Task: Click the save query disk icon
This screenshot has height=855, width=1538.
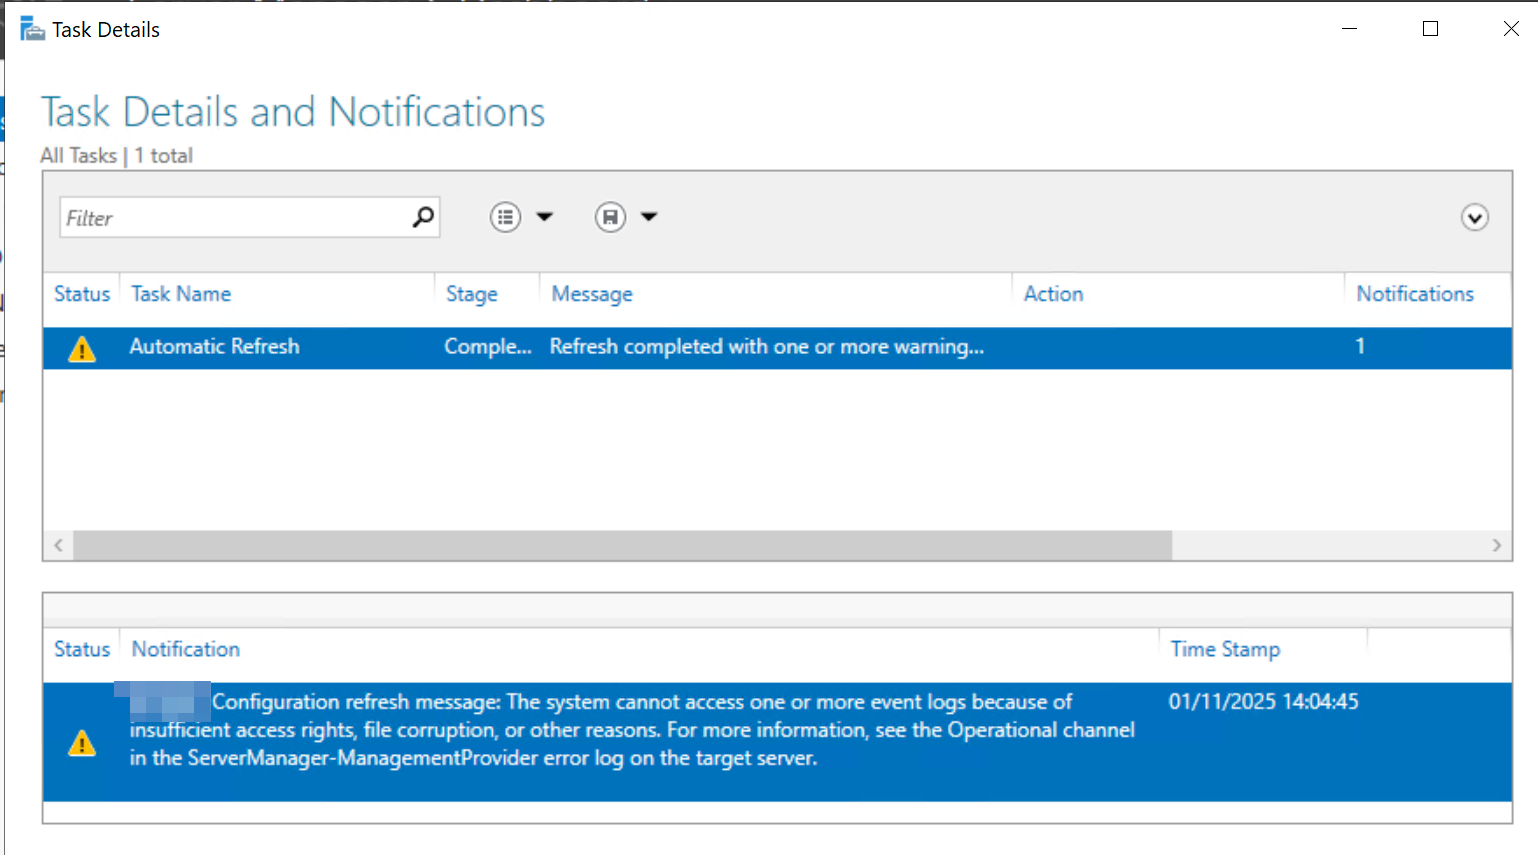Action: click(610, 217)
